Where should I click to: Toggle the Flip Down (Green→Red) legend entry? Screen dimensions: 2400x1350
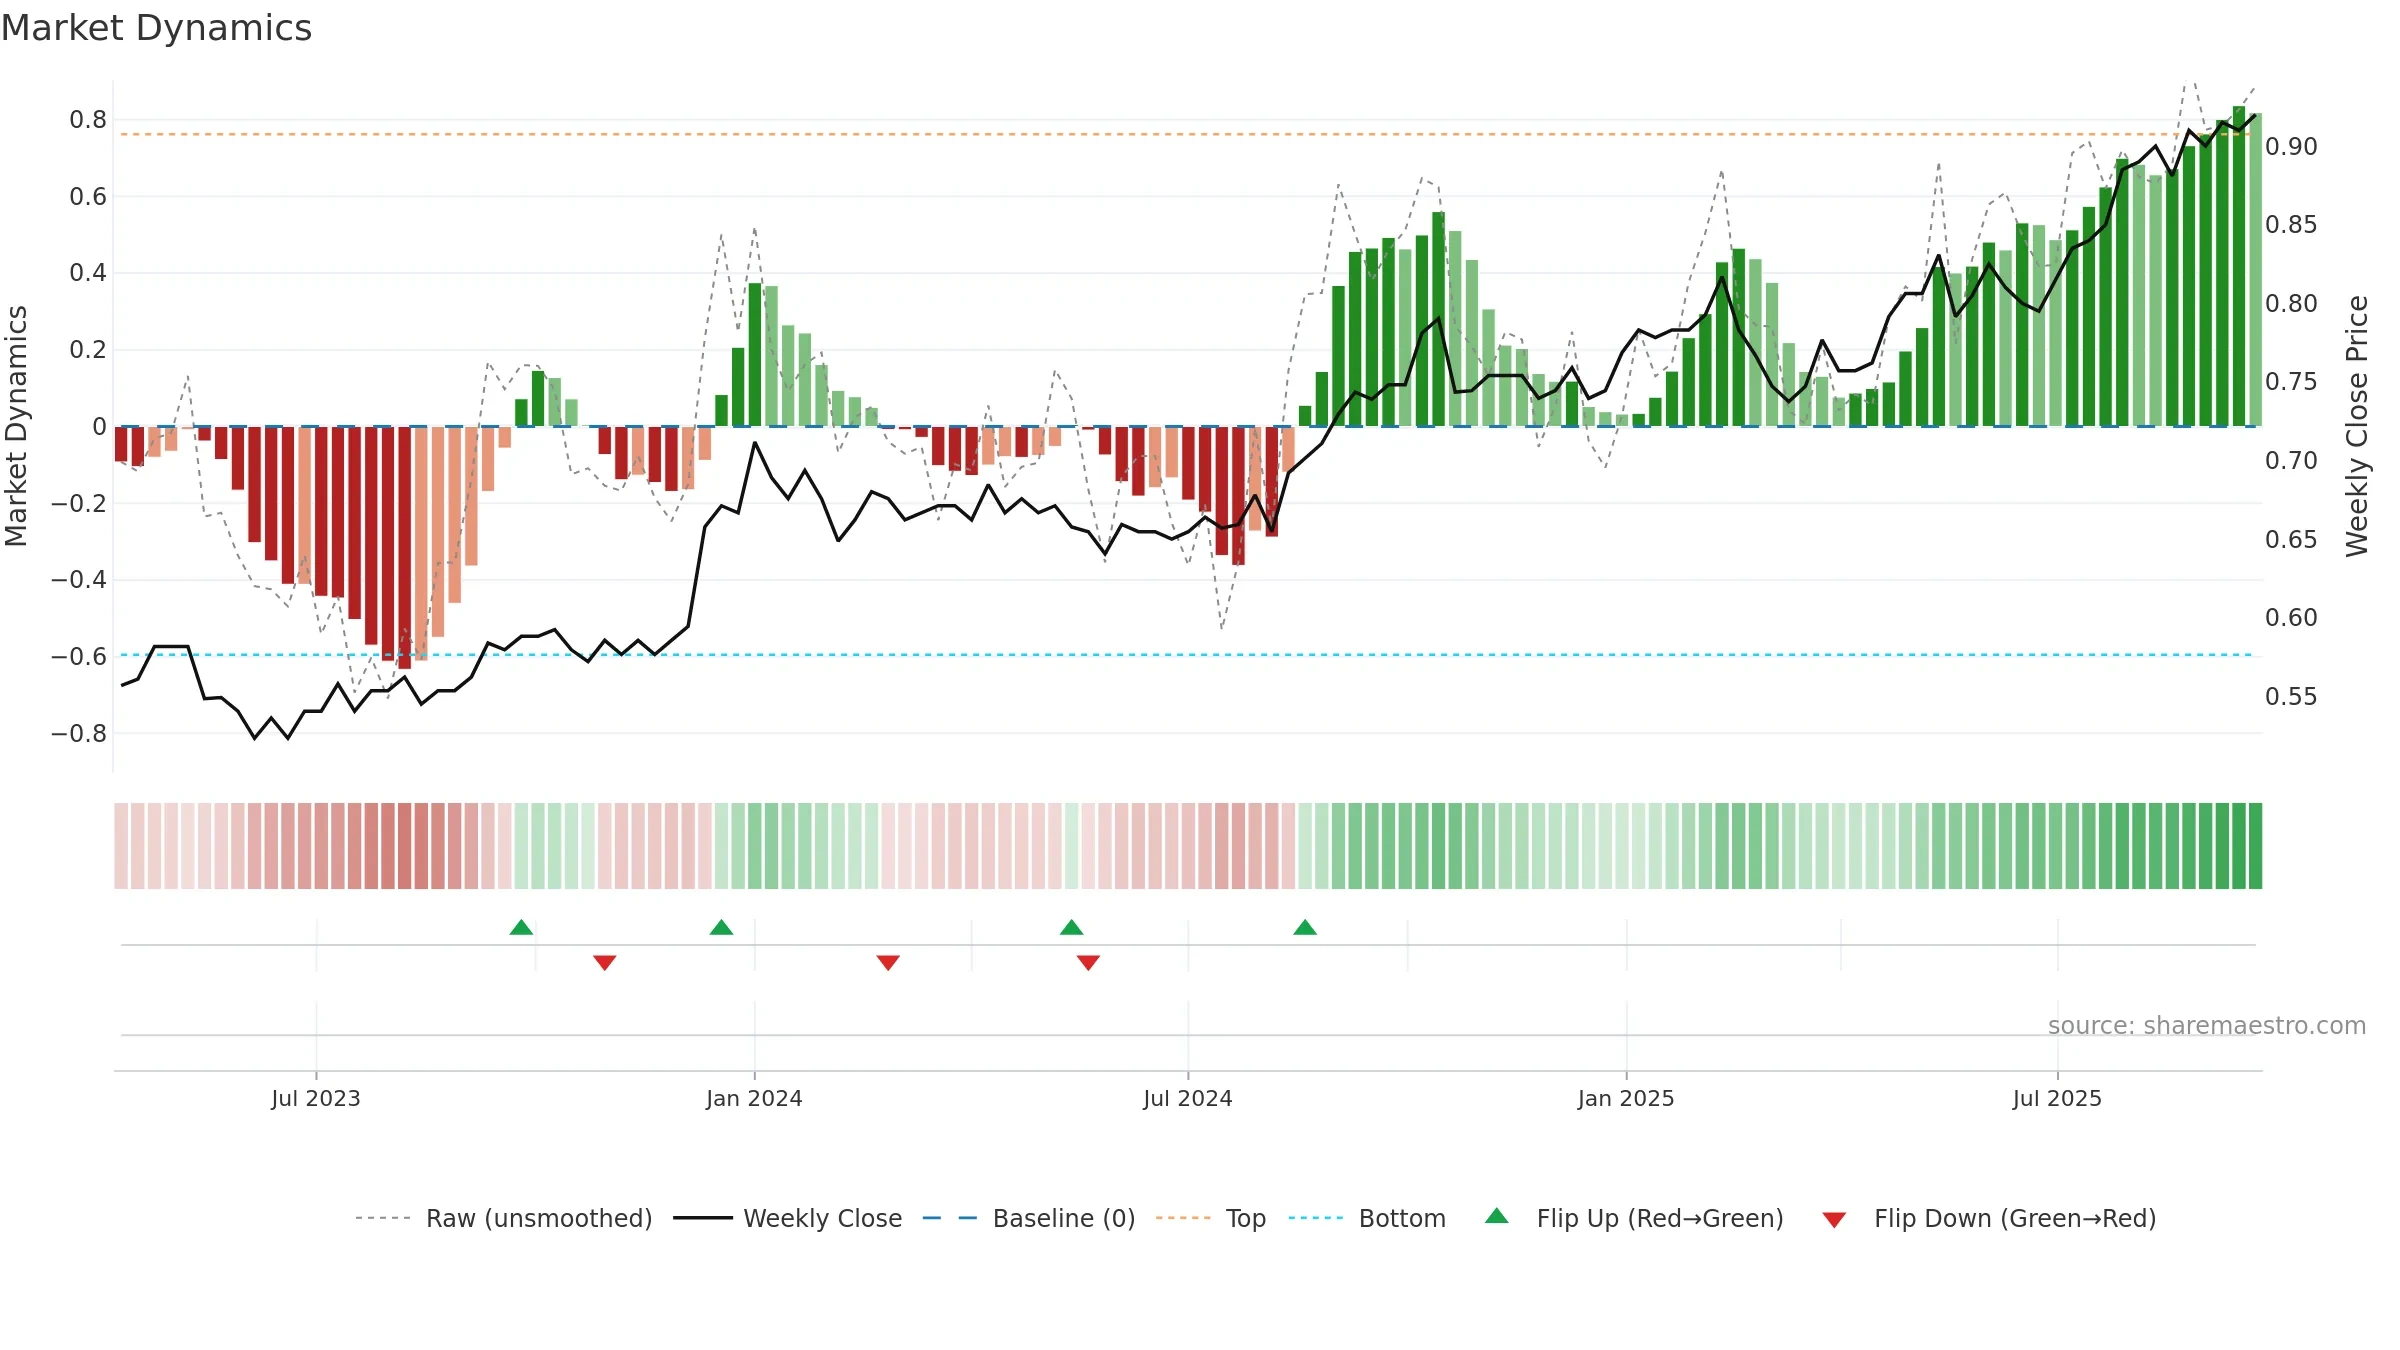click(1989, 1218)
